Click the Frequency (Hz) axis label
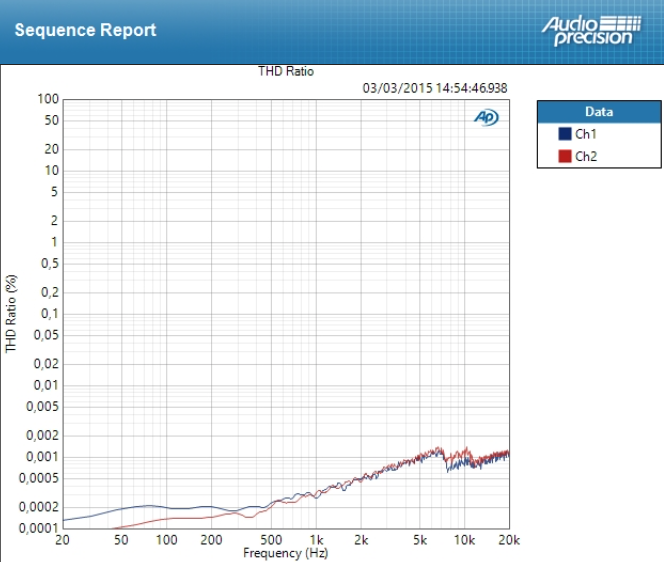 point(285,553)
